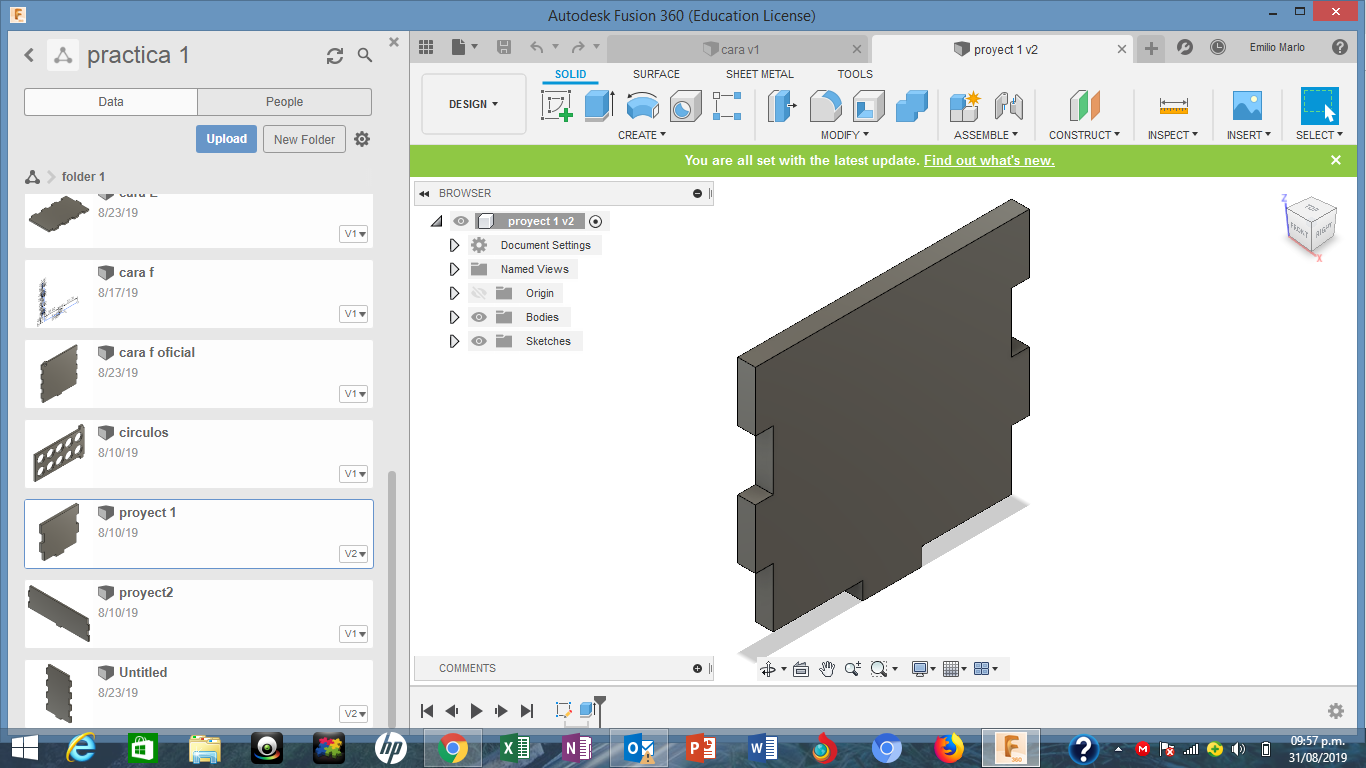Select the Press Pull tool

(782, 105)
